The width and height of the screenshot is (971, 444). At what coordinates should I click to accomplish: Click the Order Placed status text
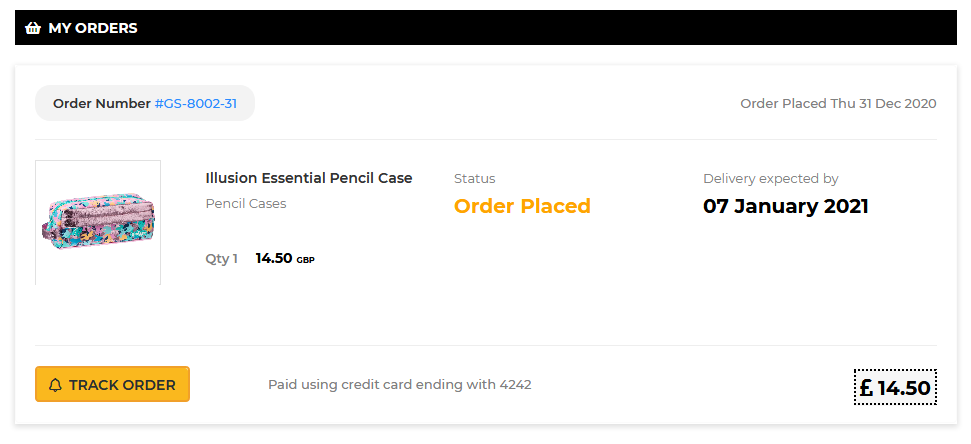pos(522,206)
